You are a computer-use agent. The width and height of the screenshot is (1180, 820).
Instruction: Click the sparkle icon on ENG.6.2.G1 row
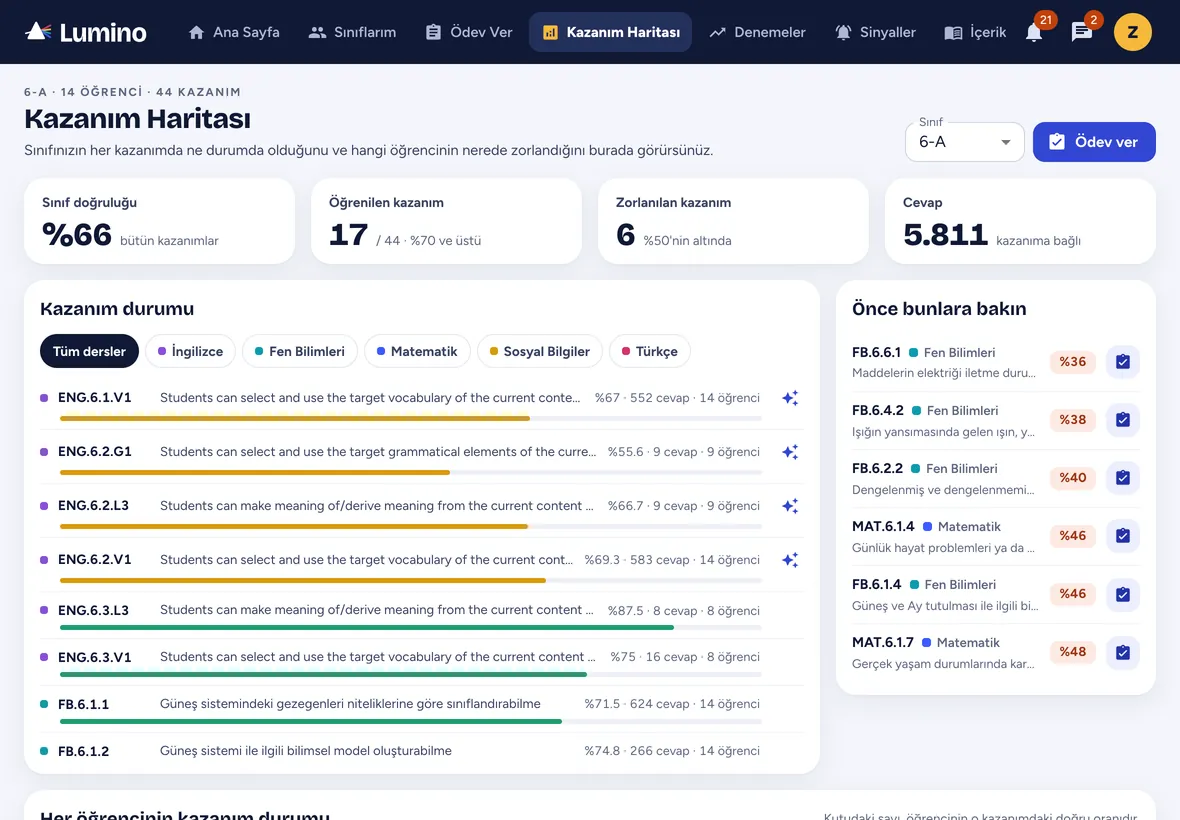[789, 452]
